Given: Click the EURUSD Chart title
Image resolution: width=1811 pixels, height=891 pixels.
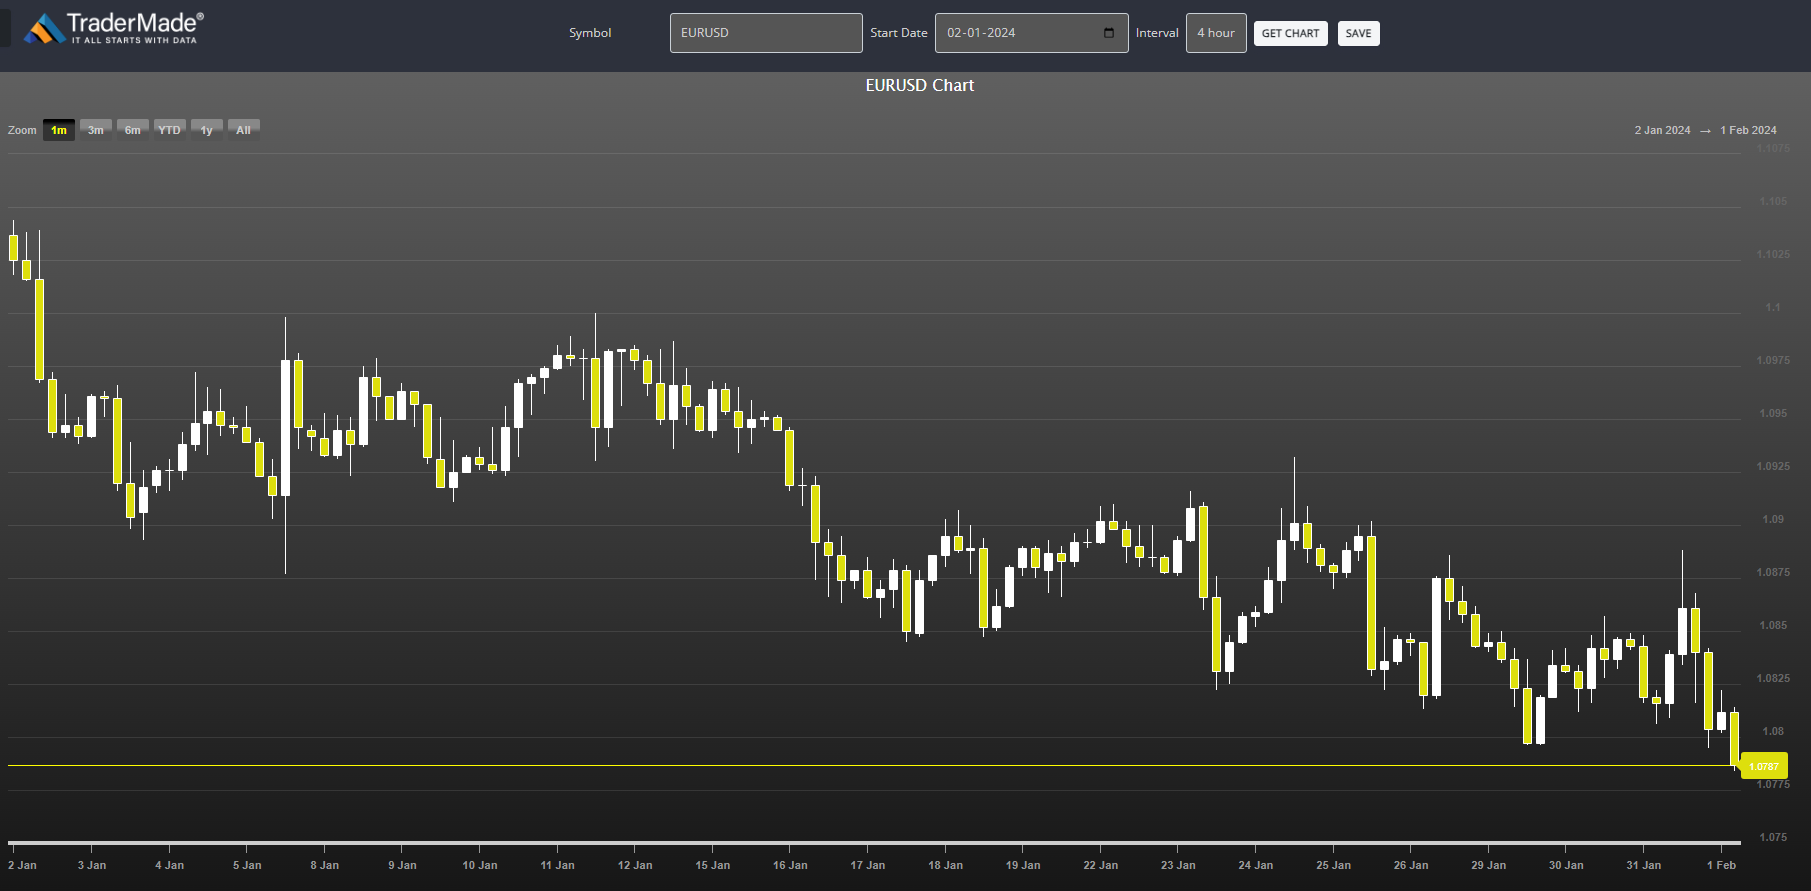Looking at the screenshot, I should (x=919, y=86).
